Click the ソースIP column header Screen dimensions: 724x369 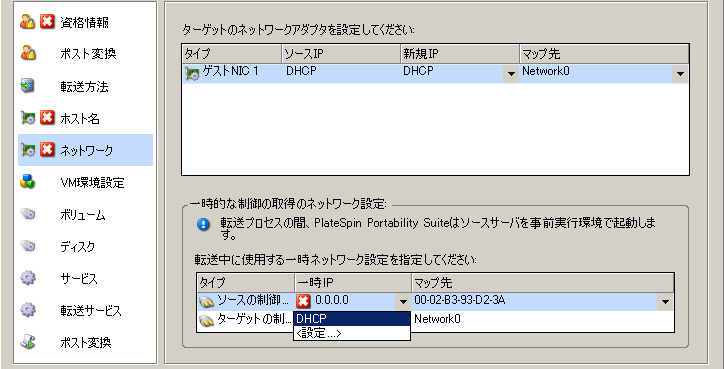pos(341,54)
